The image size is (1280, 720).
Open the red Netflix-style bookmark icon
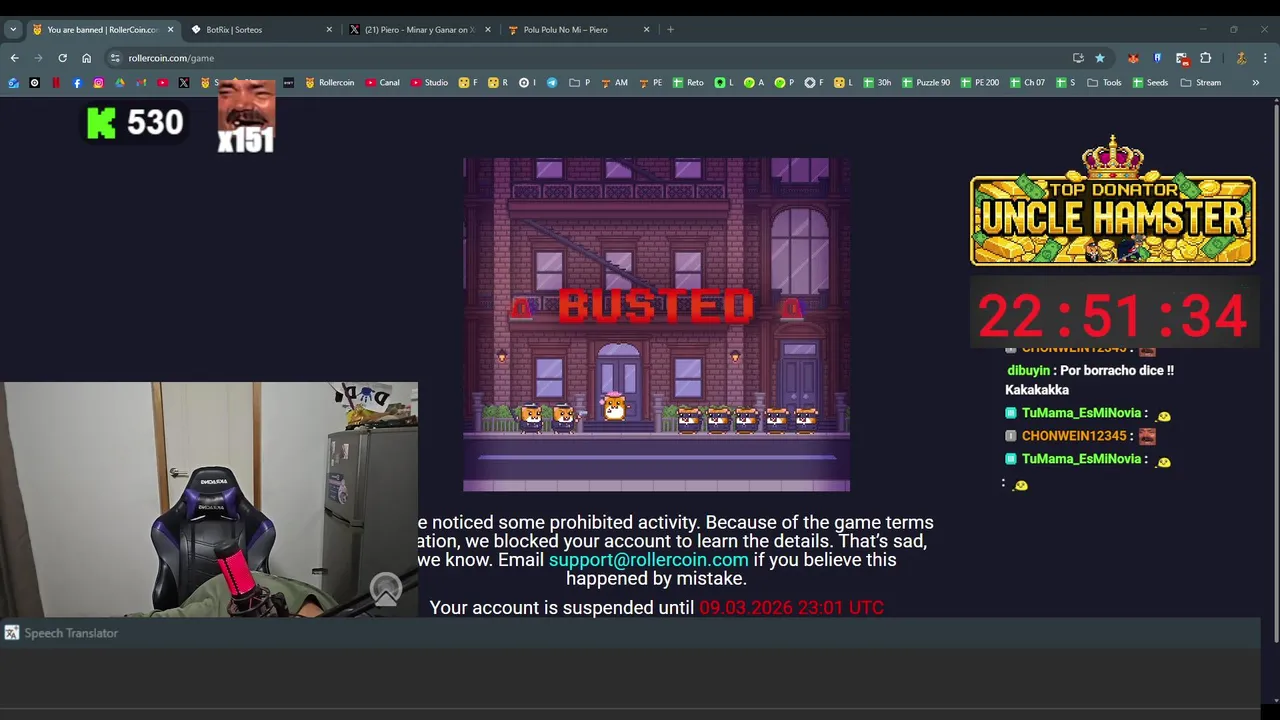(56, 83)
